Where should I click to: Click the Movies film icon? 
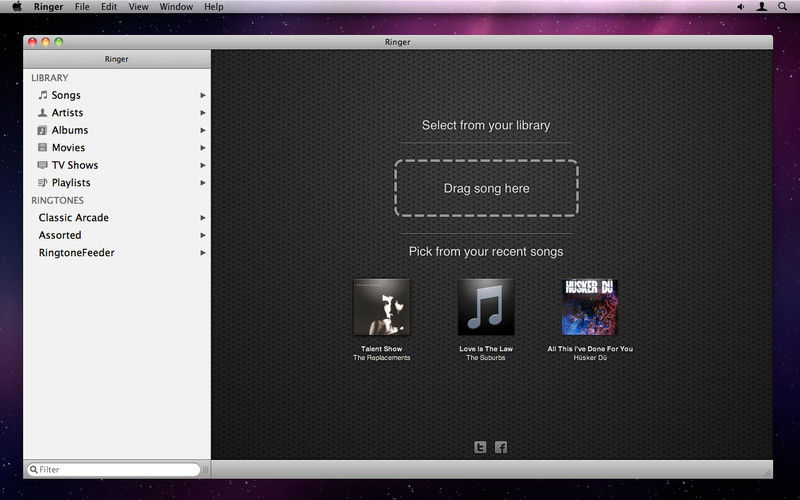coord(42,147)
